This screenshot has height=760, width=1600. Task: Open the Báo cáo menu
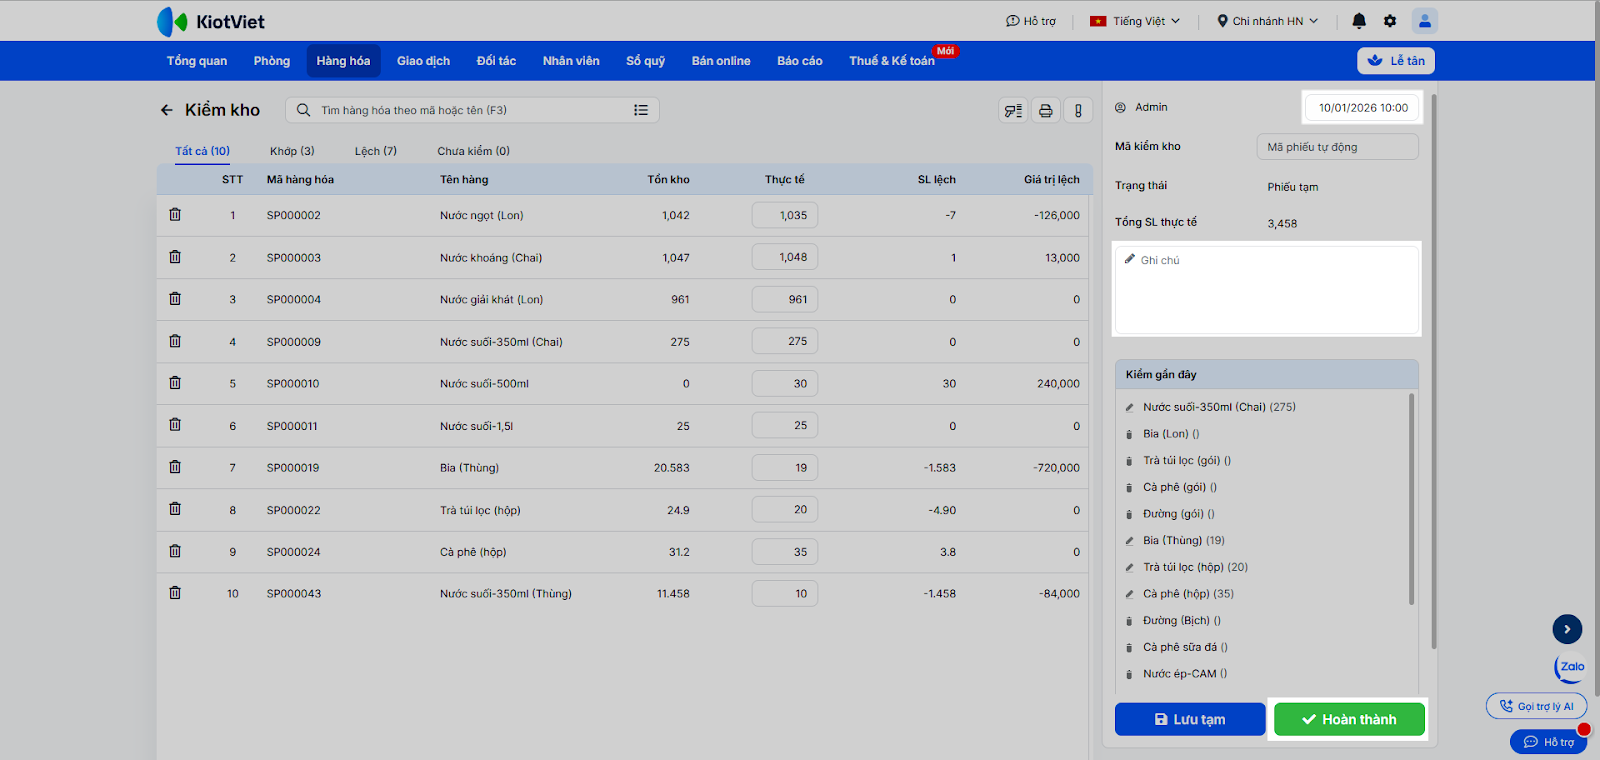point(799,61)
